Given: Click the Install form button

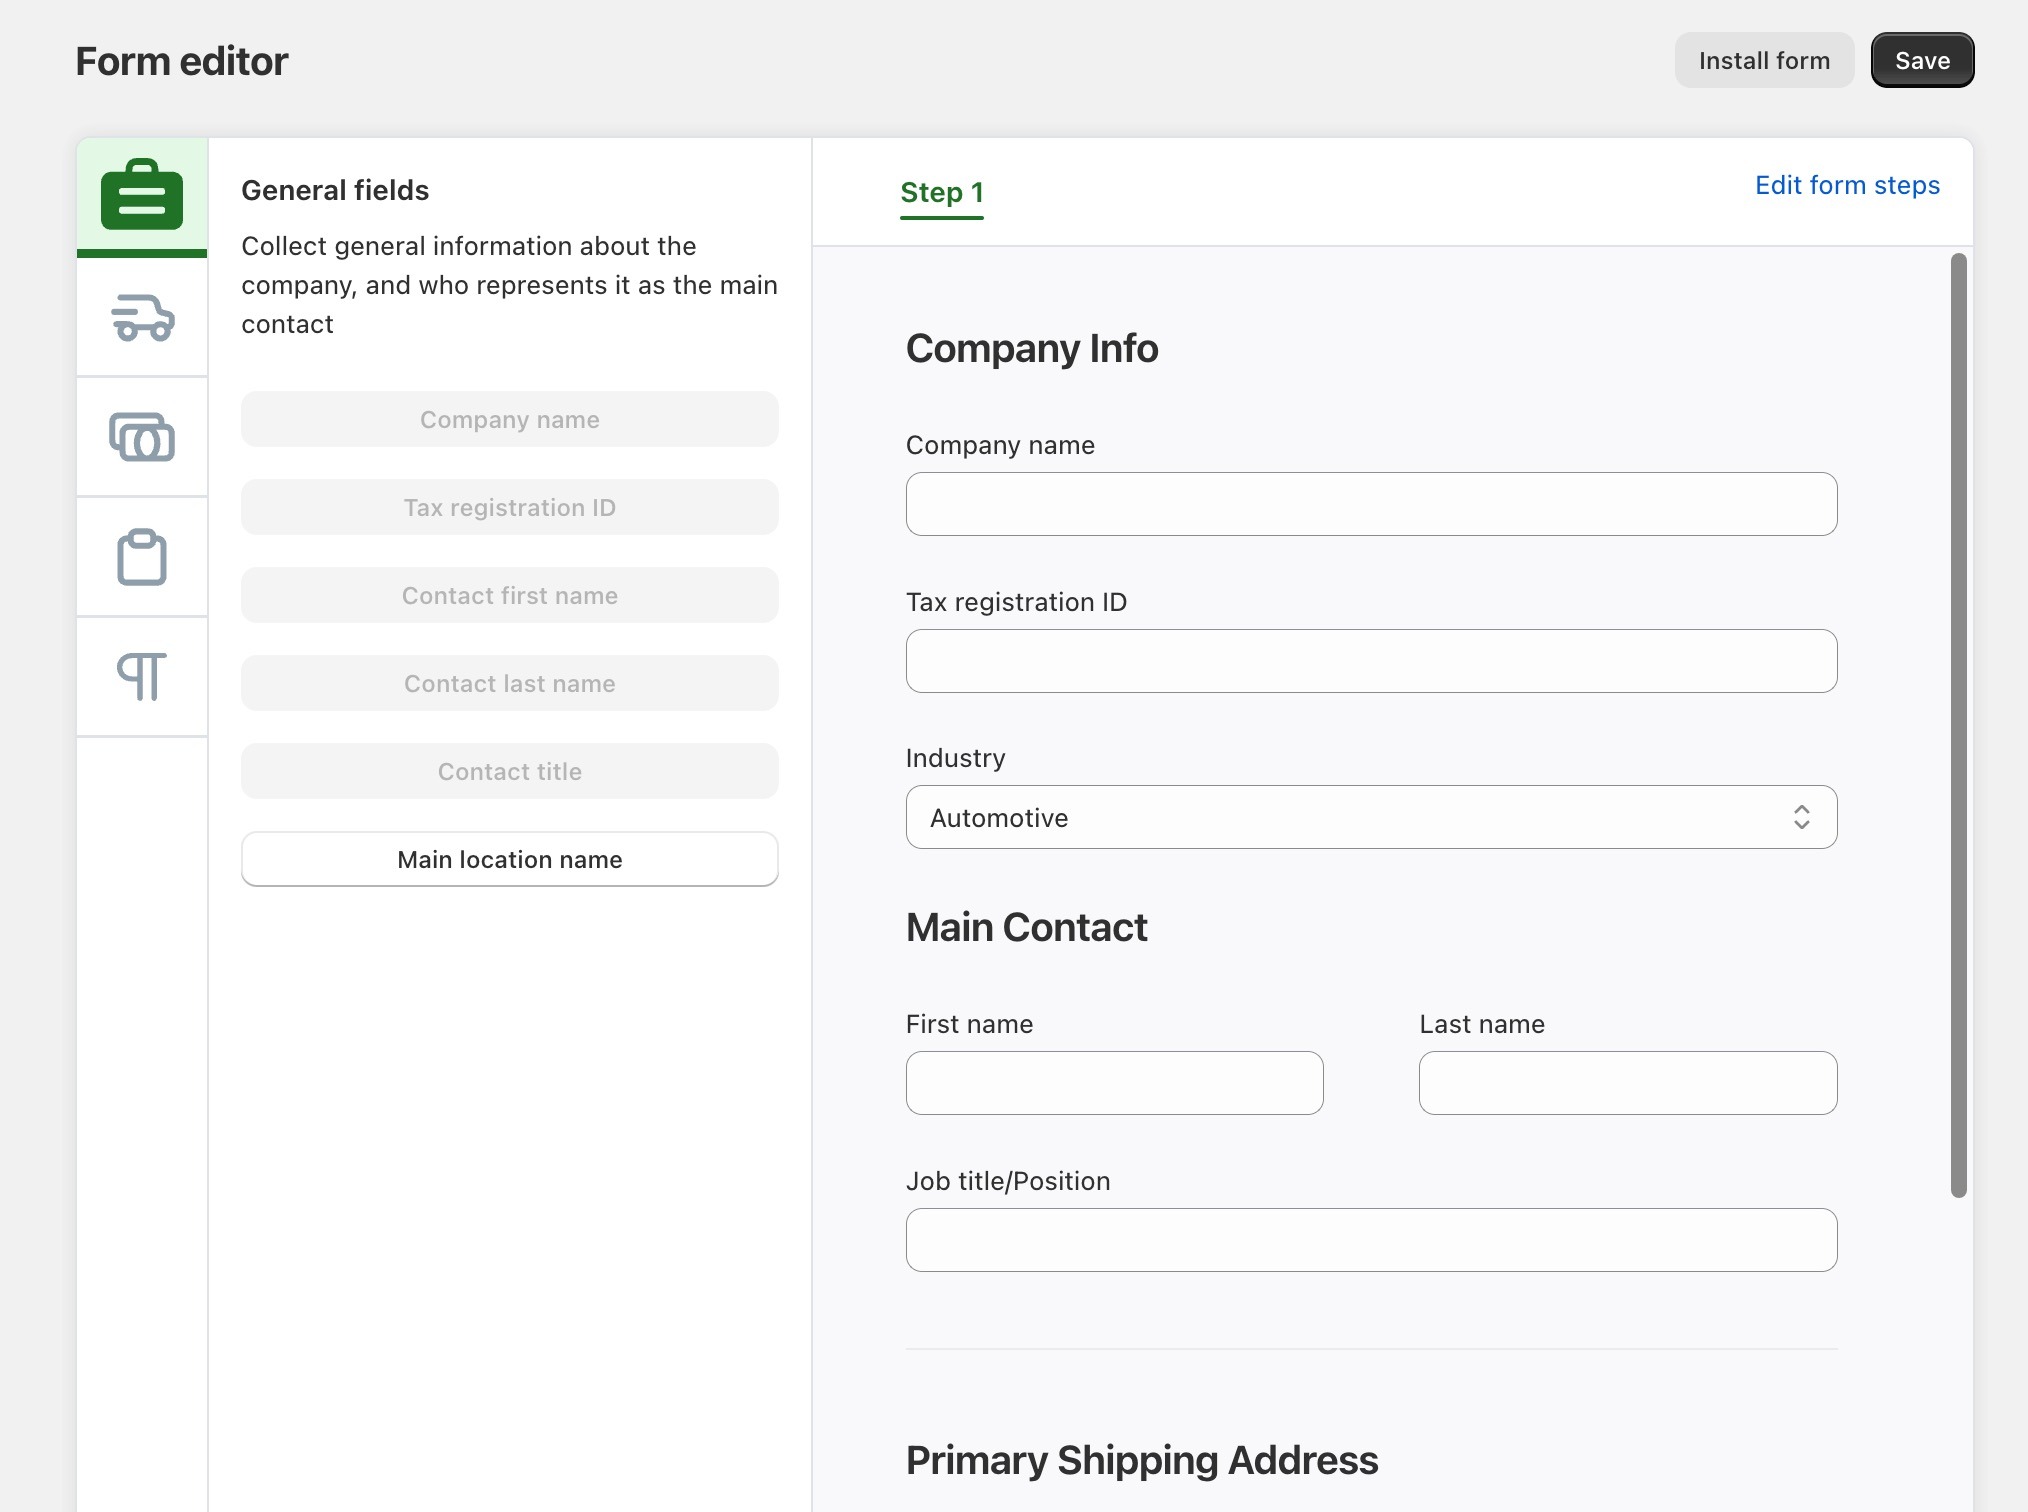Looking at the screenshot, I should (x=1764, y=60).
